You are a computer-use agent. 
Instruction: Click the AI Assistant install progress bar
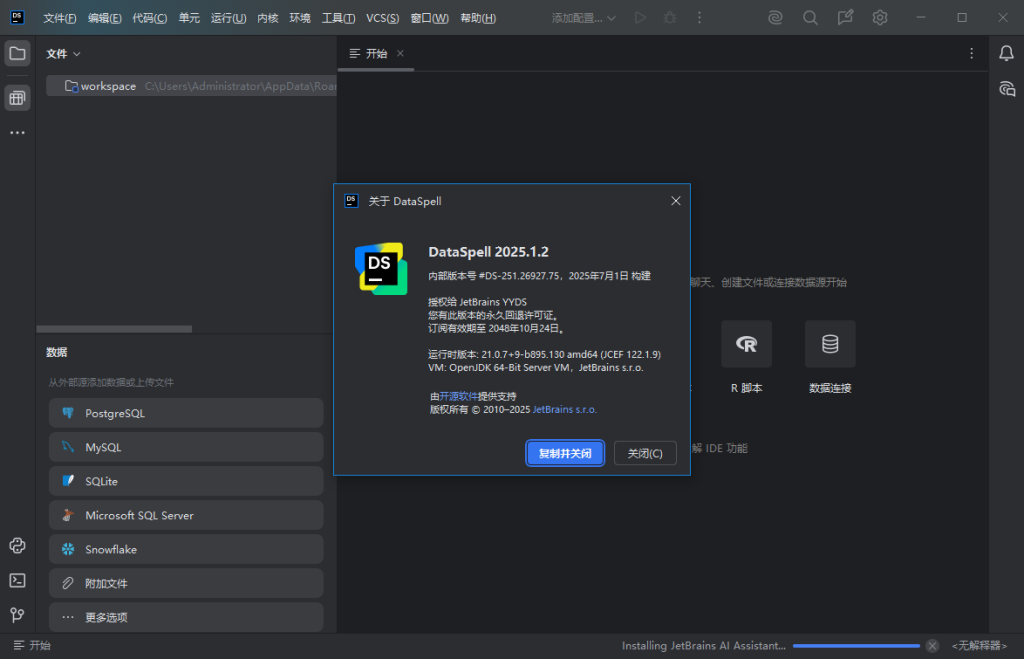[856, 646]
